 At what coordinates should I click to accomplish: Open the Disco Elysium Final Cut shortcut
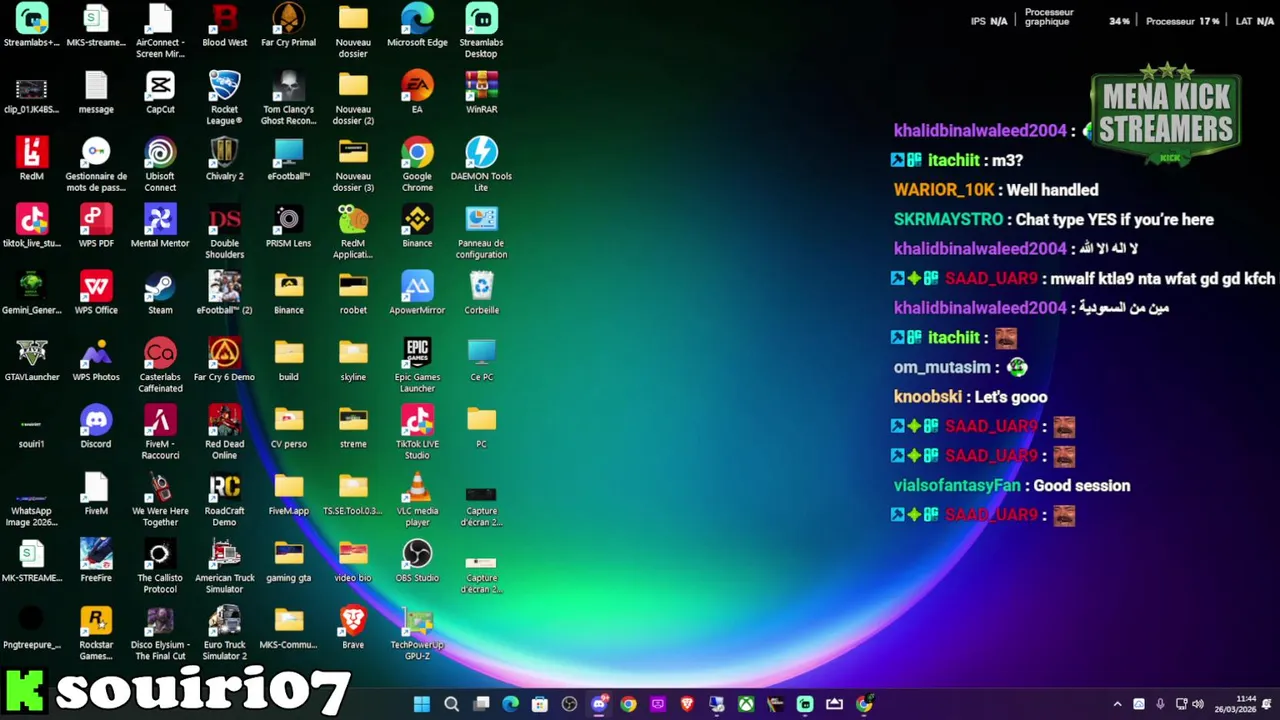point(160,634)
